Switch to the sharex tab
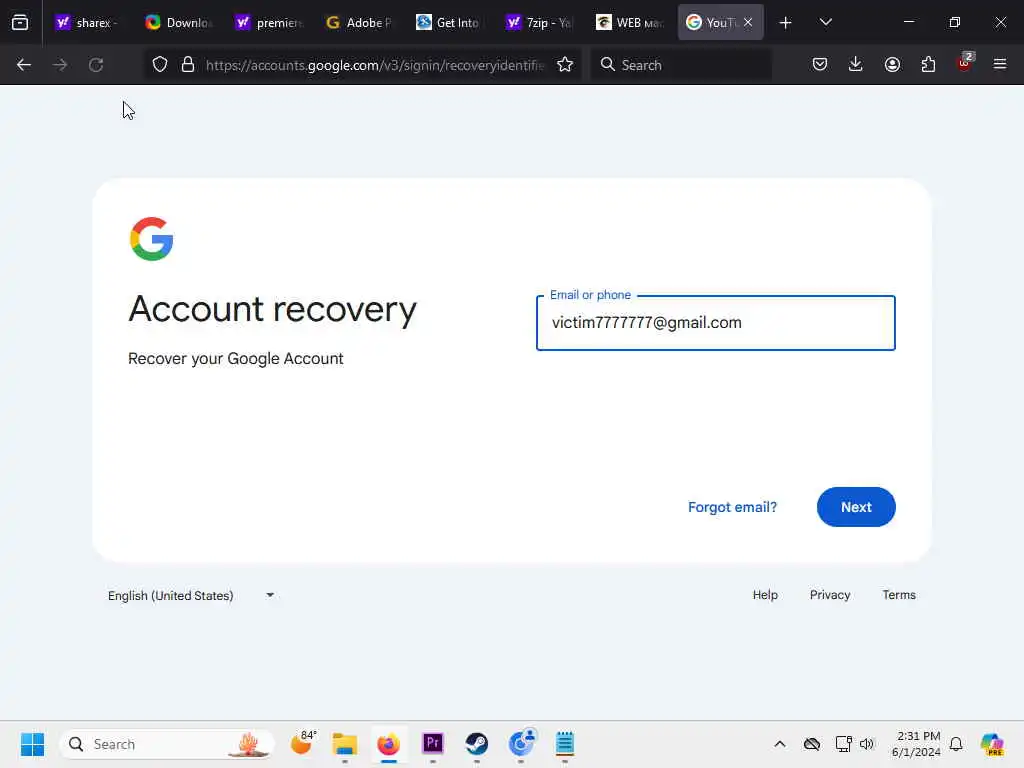Image resolution: width=1024 pixels, height=768 pixels. 88,23
